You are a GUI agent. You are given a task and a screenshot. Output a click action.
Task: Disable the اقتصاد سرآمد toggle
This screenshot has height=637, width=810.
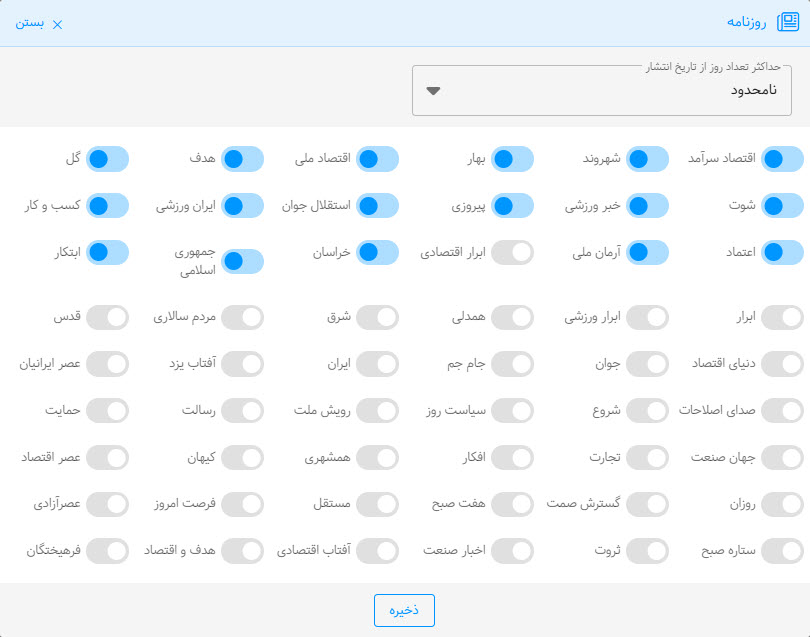click(783, 159)
